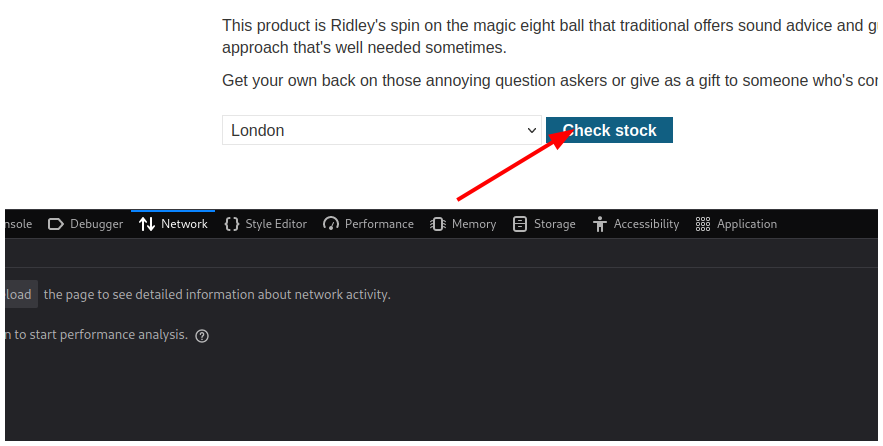Open the Memory tab label
The image size is (883, 446).
(474, 224)
